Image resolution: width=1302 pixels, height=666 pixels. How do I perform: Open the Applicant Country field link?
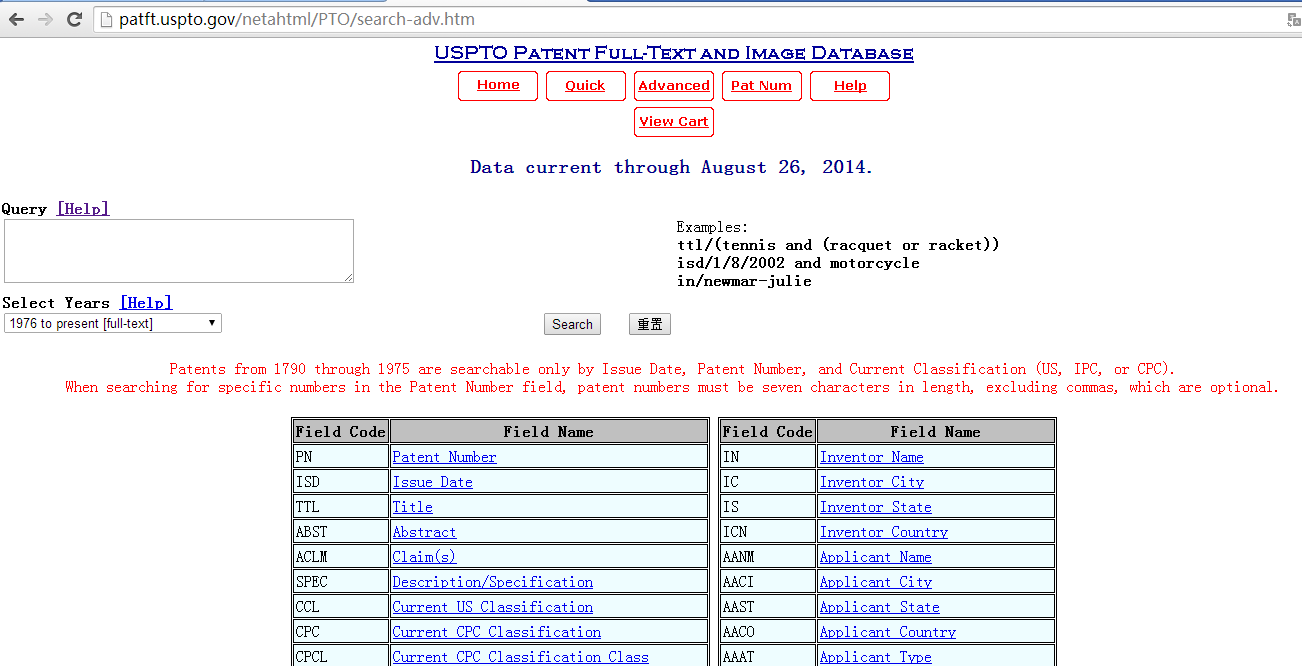887,632
